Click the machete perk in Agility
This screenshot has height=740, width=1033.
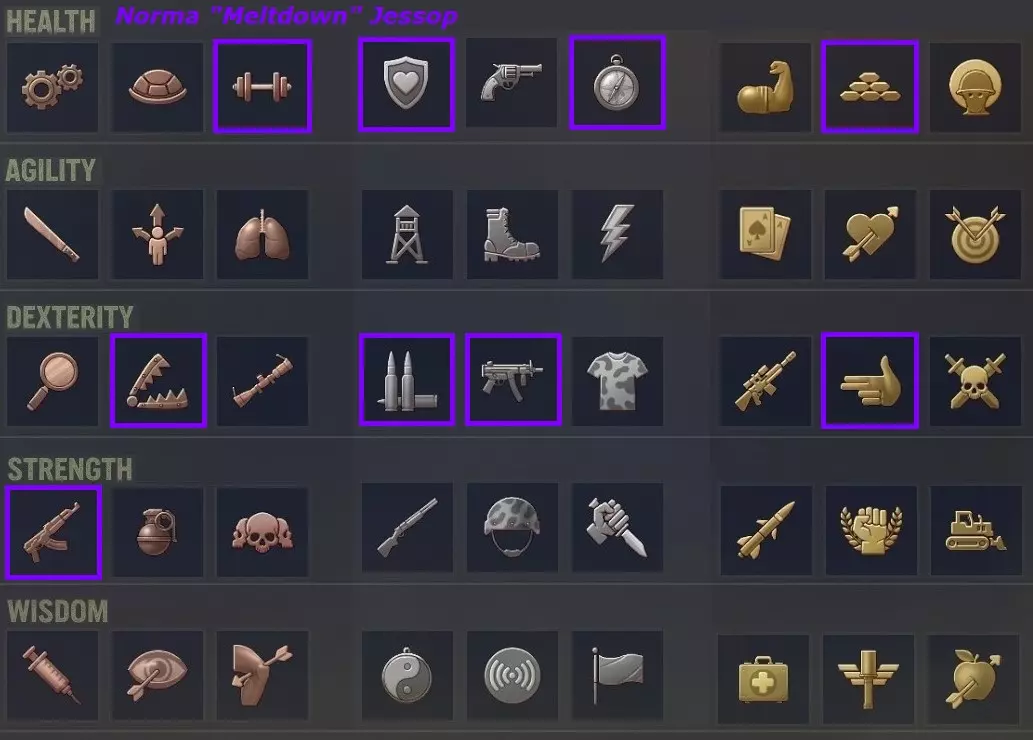pos(52,234)
